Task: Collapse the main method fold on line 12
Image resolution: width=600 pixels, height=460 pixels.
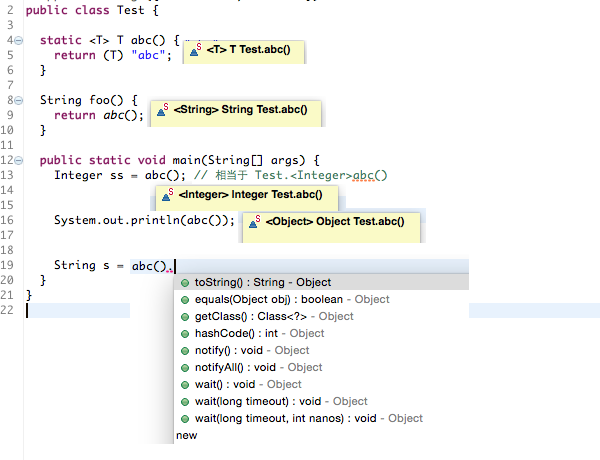Action: [21, 160]
